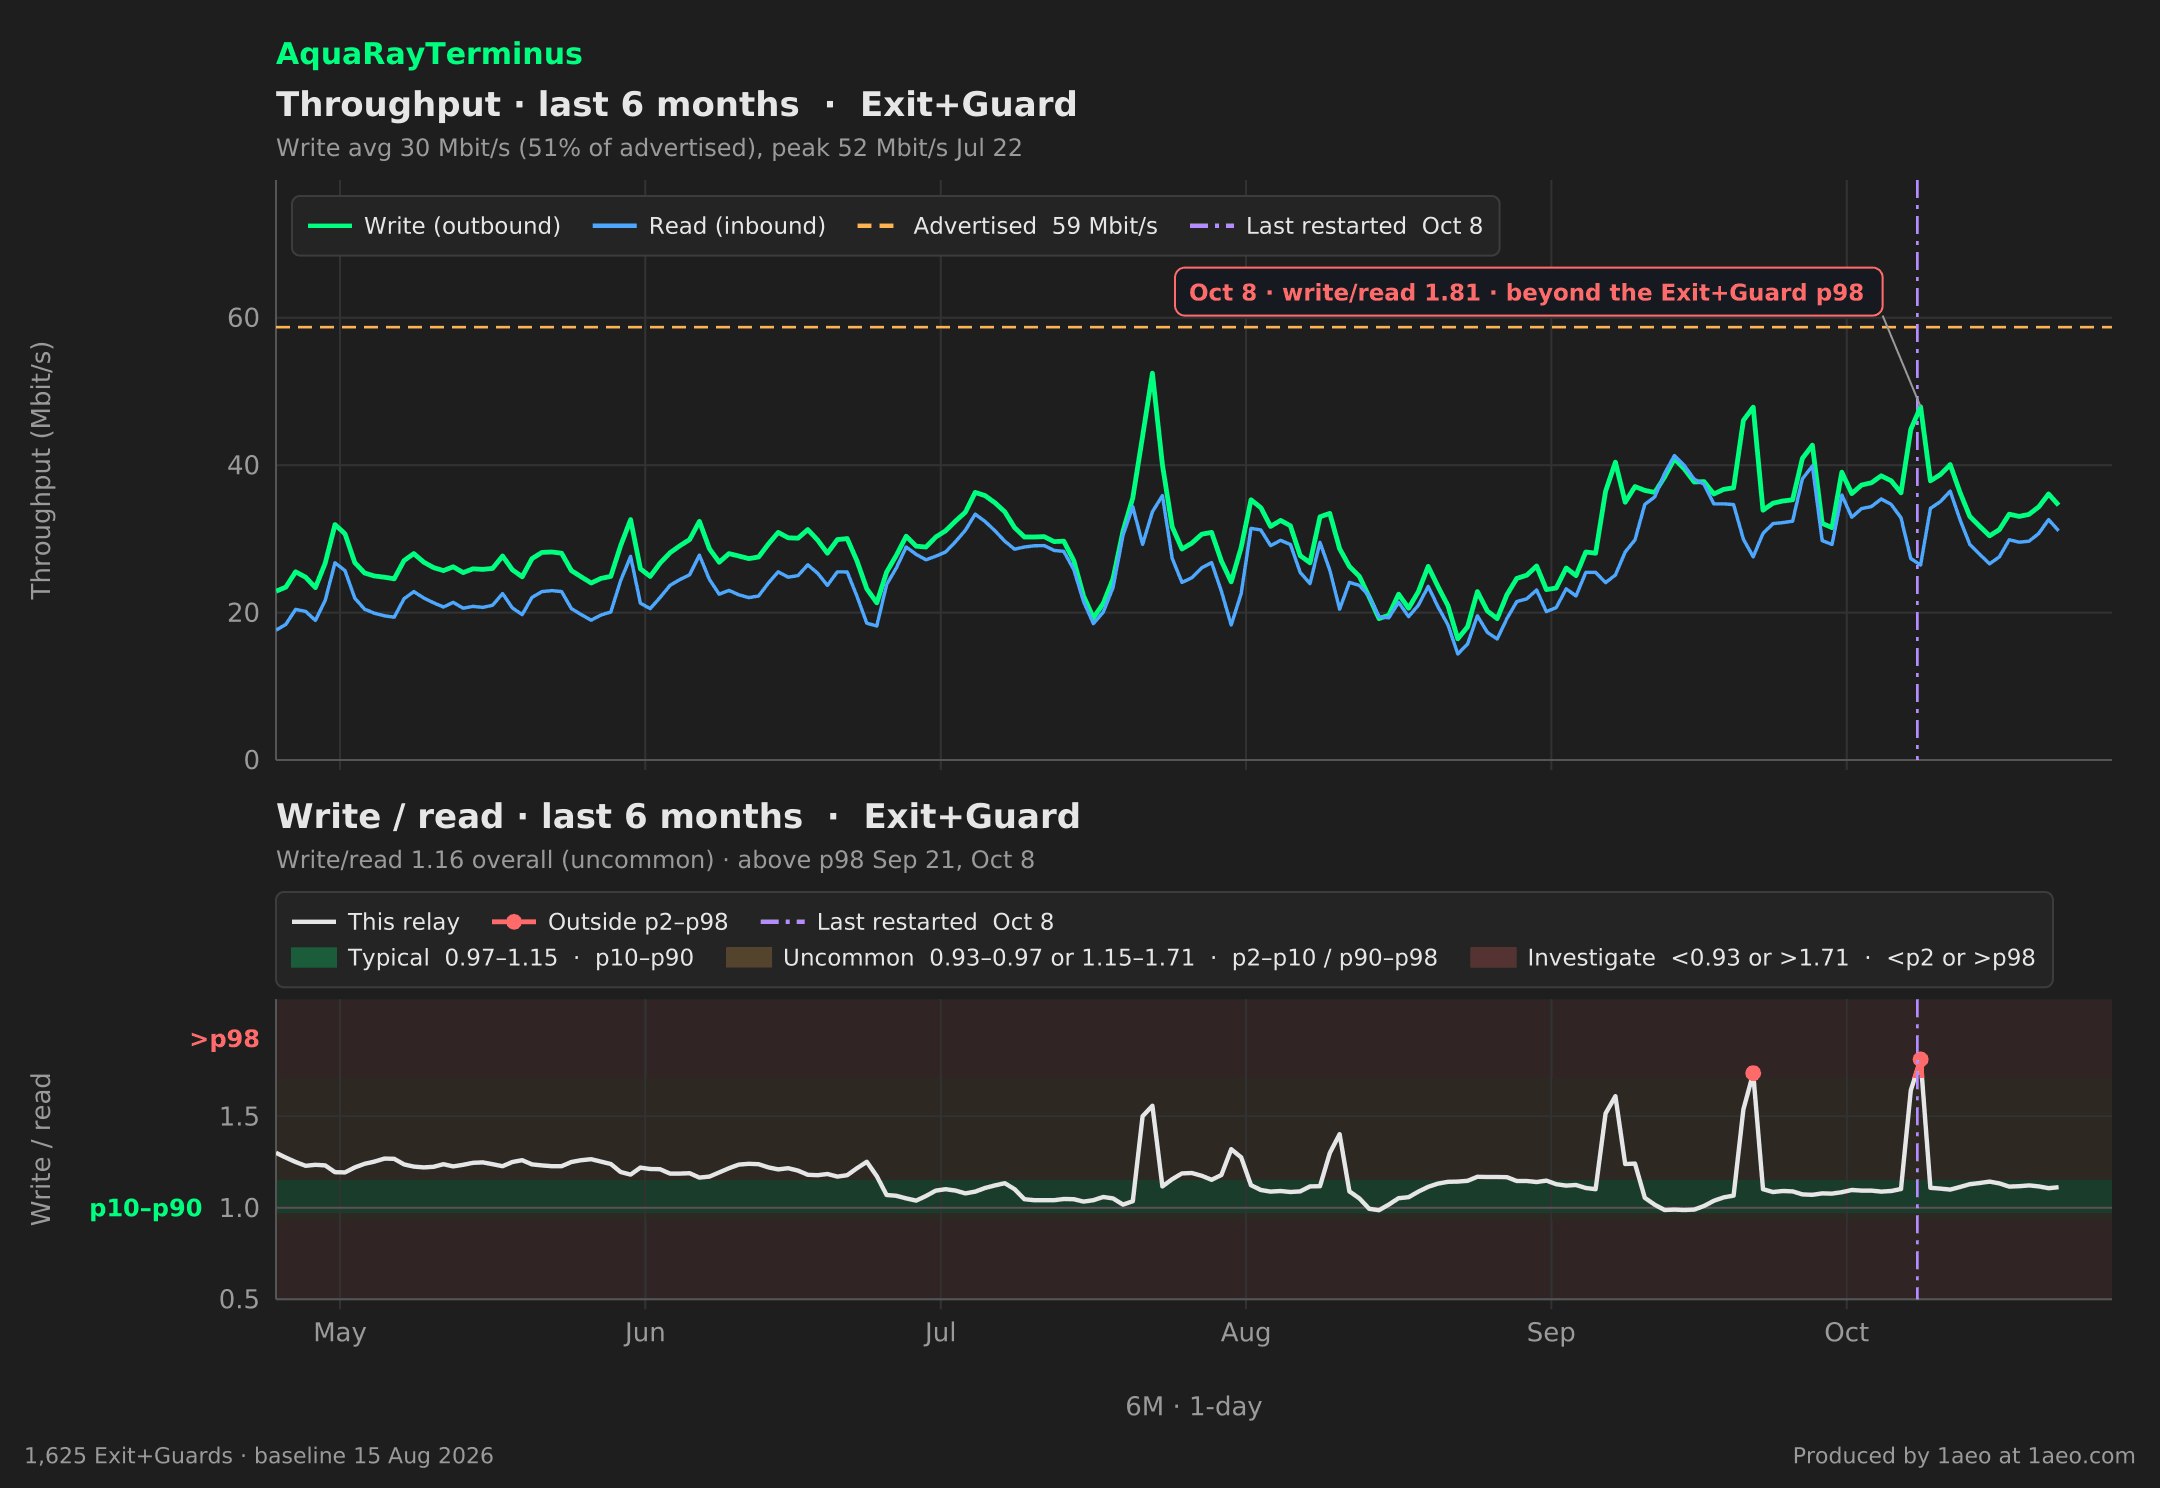Click the 'Uncommon 0.93–0.97 or 1.15–1.71' legend text
The width and height of the screenshot is (2160, 1488).
pos(1110,958)
